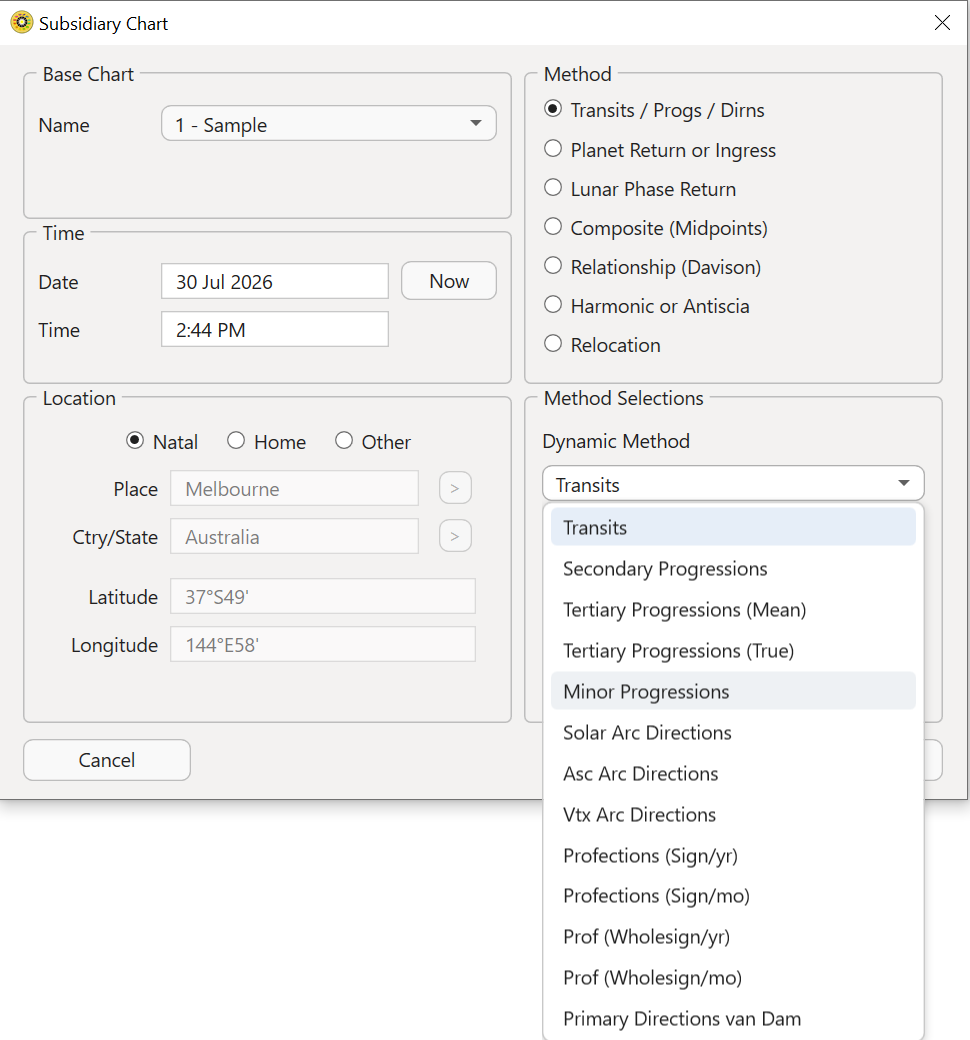
Task: Cancel the Subsidiary Chart dialog
Action: (x=107, y=760)
